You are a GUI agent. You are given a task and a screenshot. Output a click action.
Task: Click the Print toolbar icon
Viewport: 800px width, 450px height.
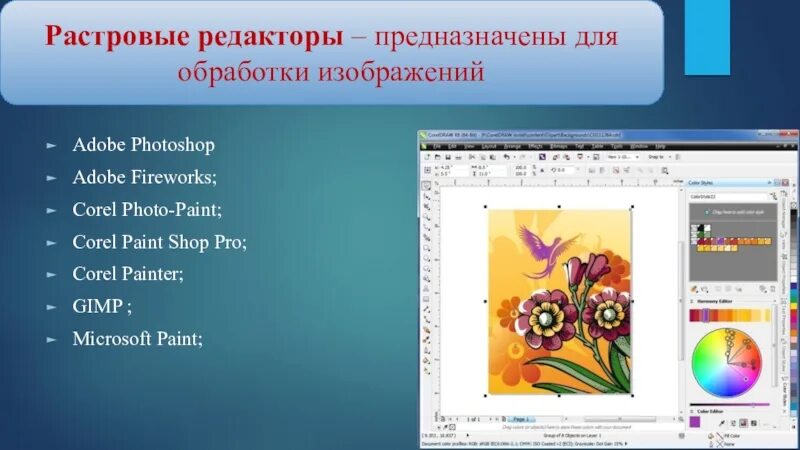(459, 157)
